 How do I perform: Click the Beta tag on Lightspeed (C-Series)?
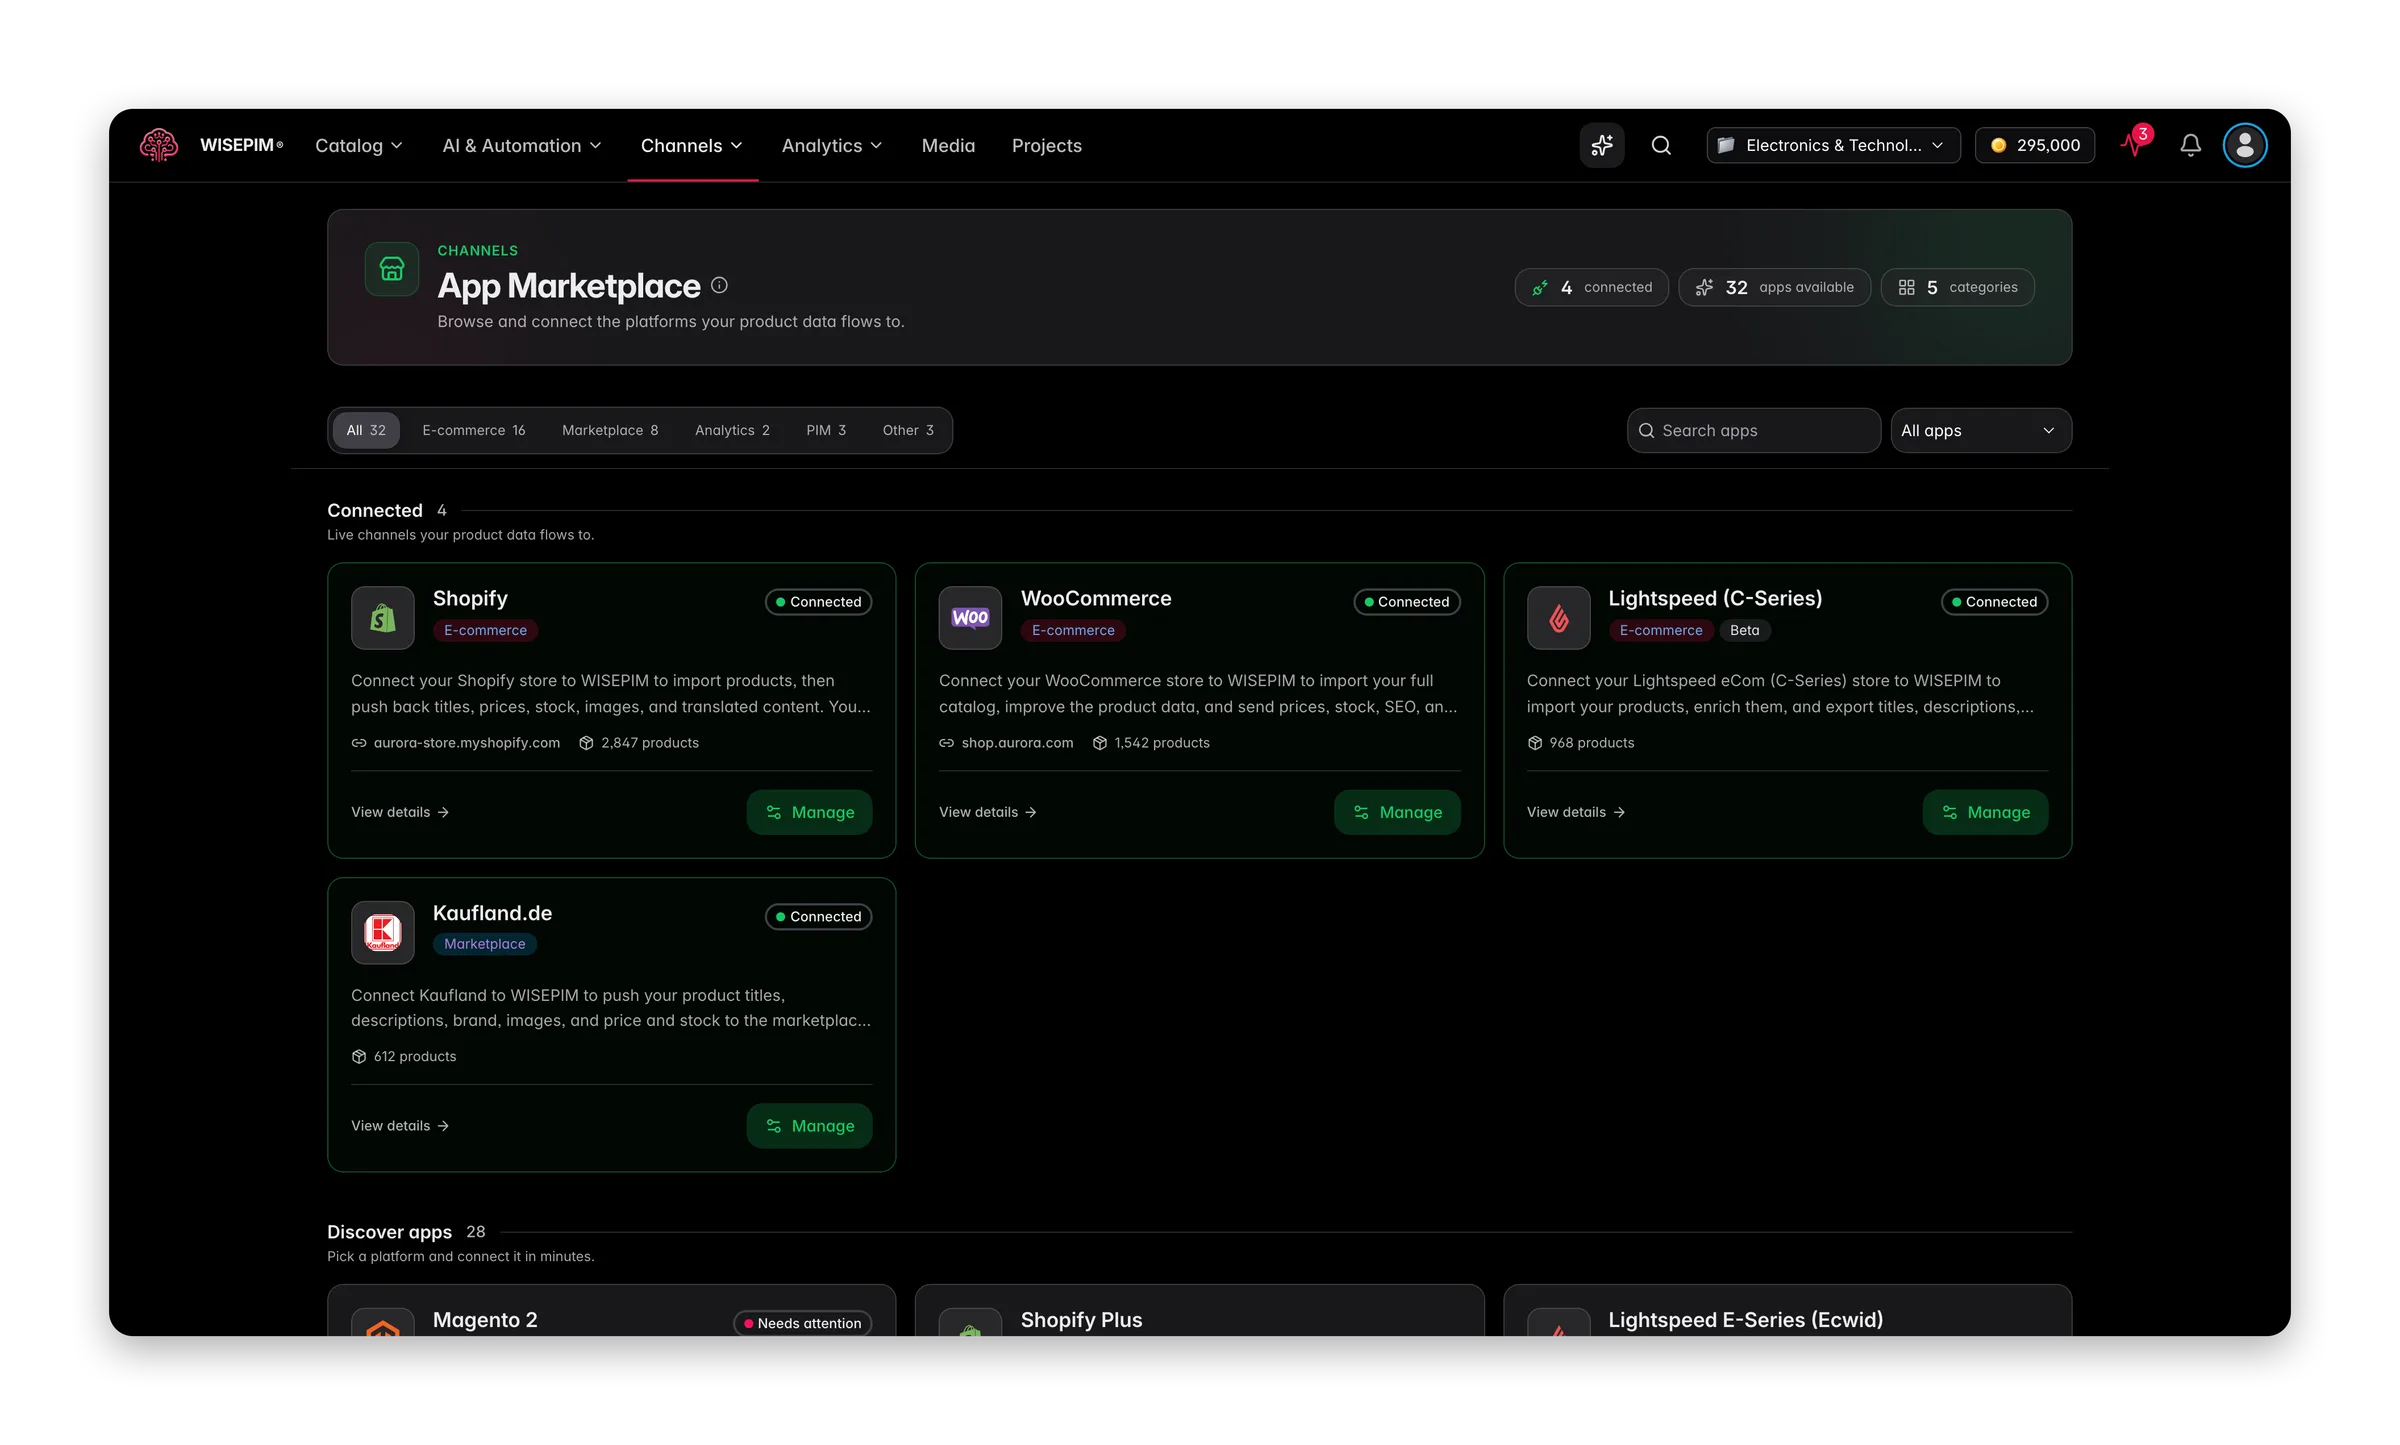pos(1745,630)
